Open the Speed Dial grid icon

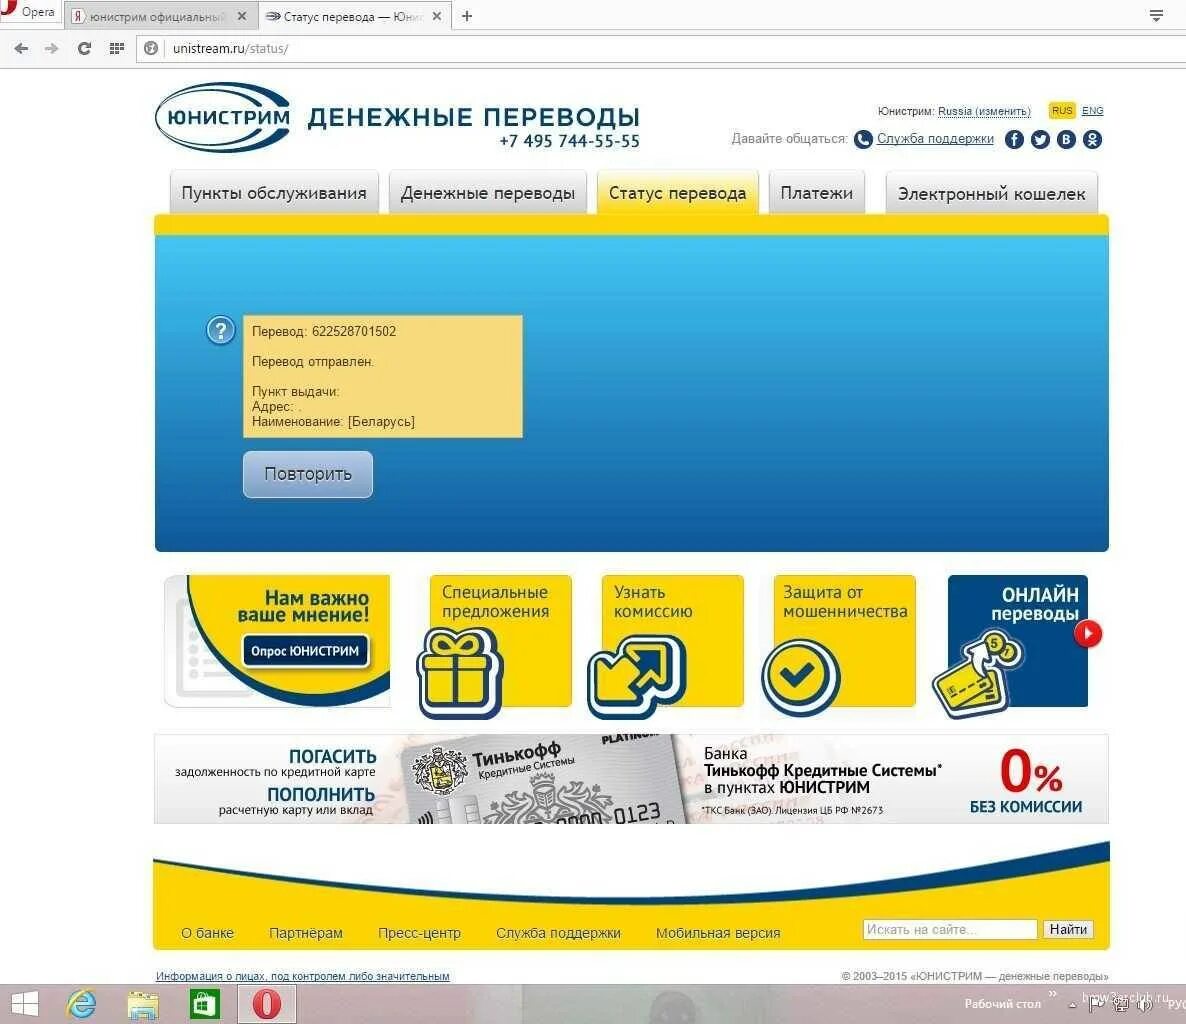(x=116, y=48)
